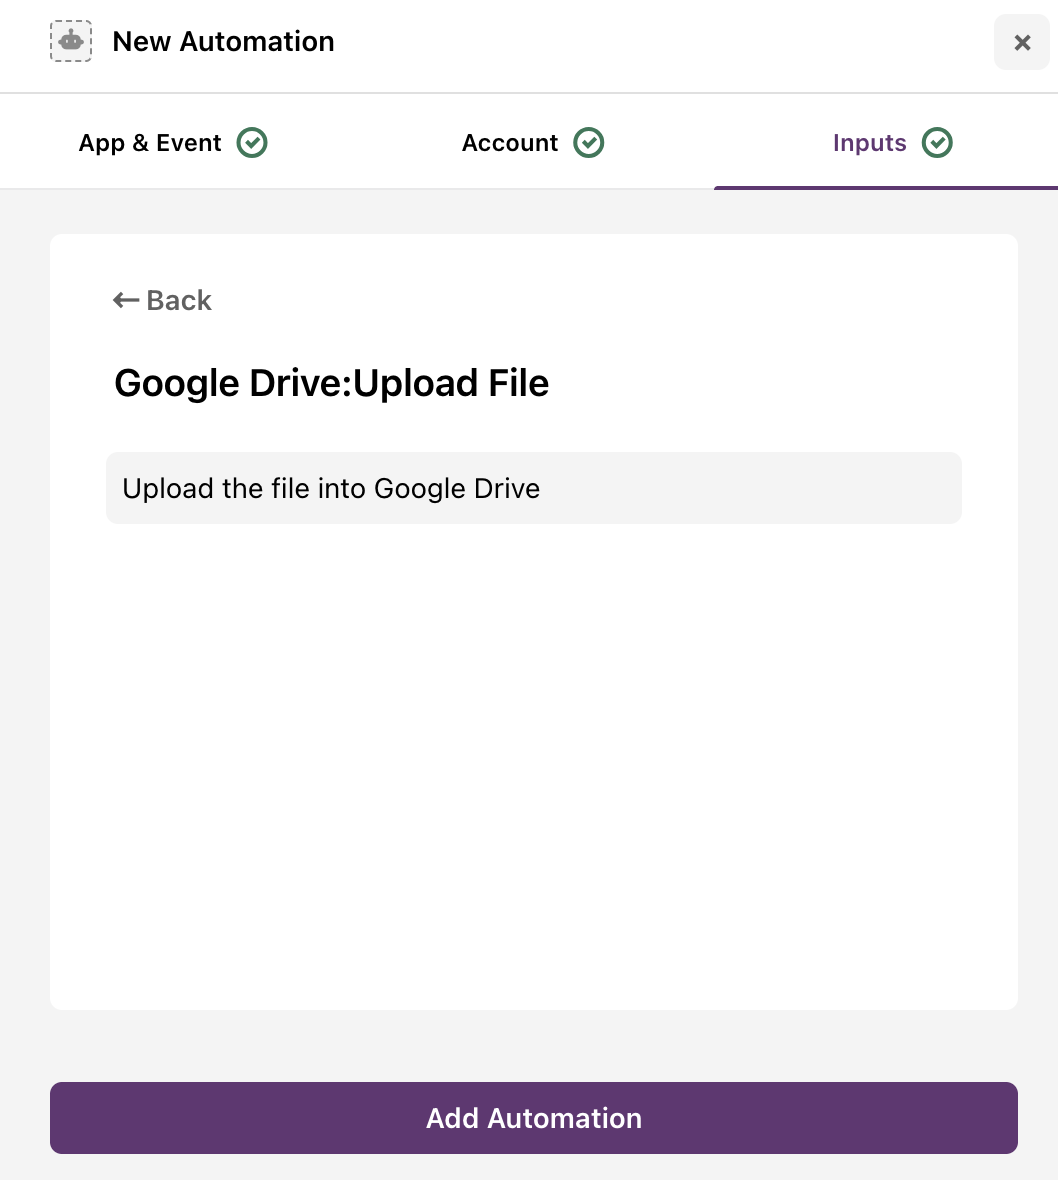1058x1180 pixels.
Task: Select the Inputs tab label
Action: (869, 143)
